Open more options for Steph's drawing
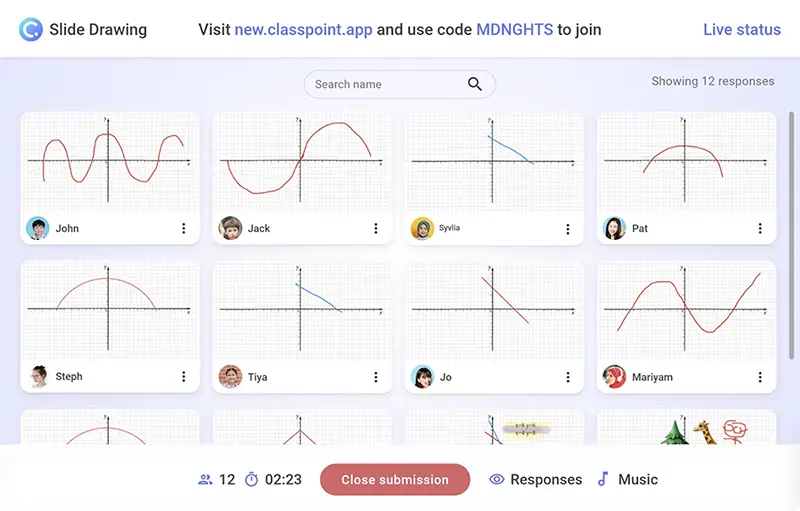 [x=183, y=376]
